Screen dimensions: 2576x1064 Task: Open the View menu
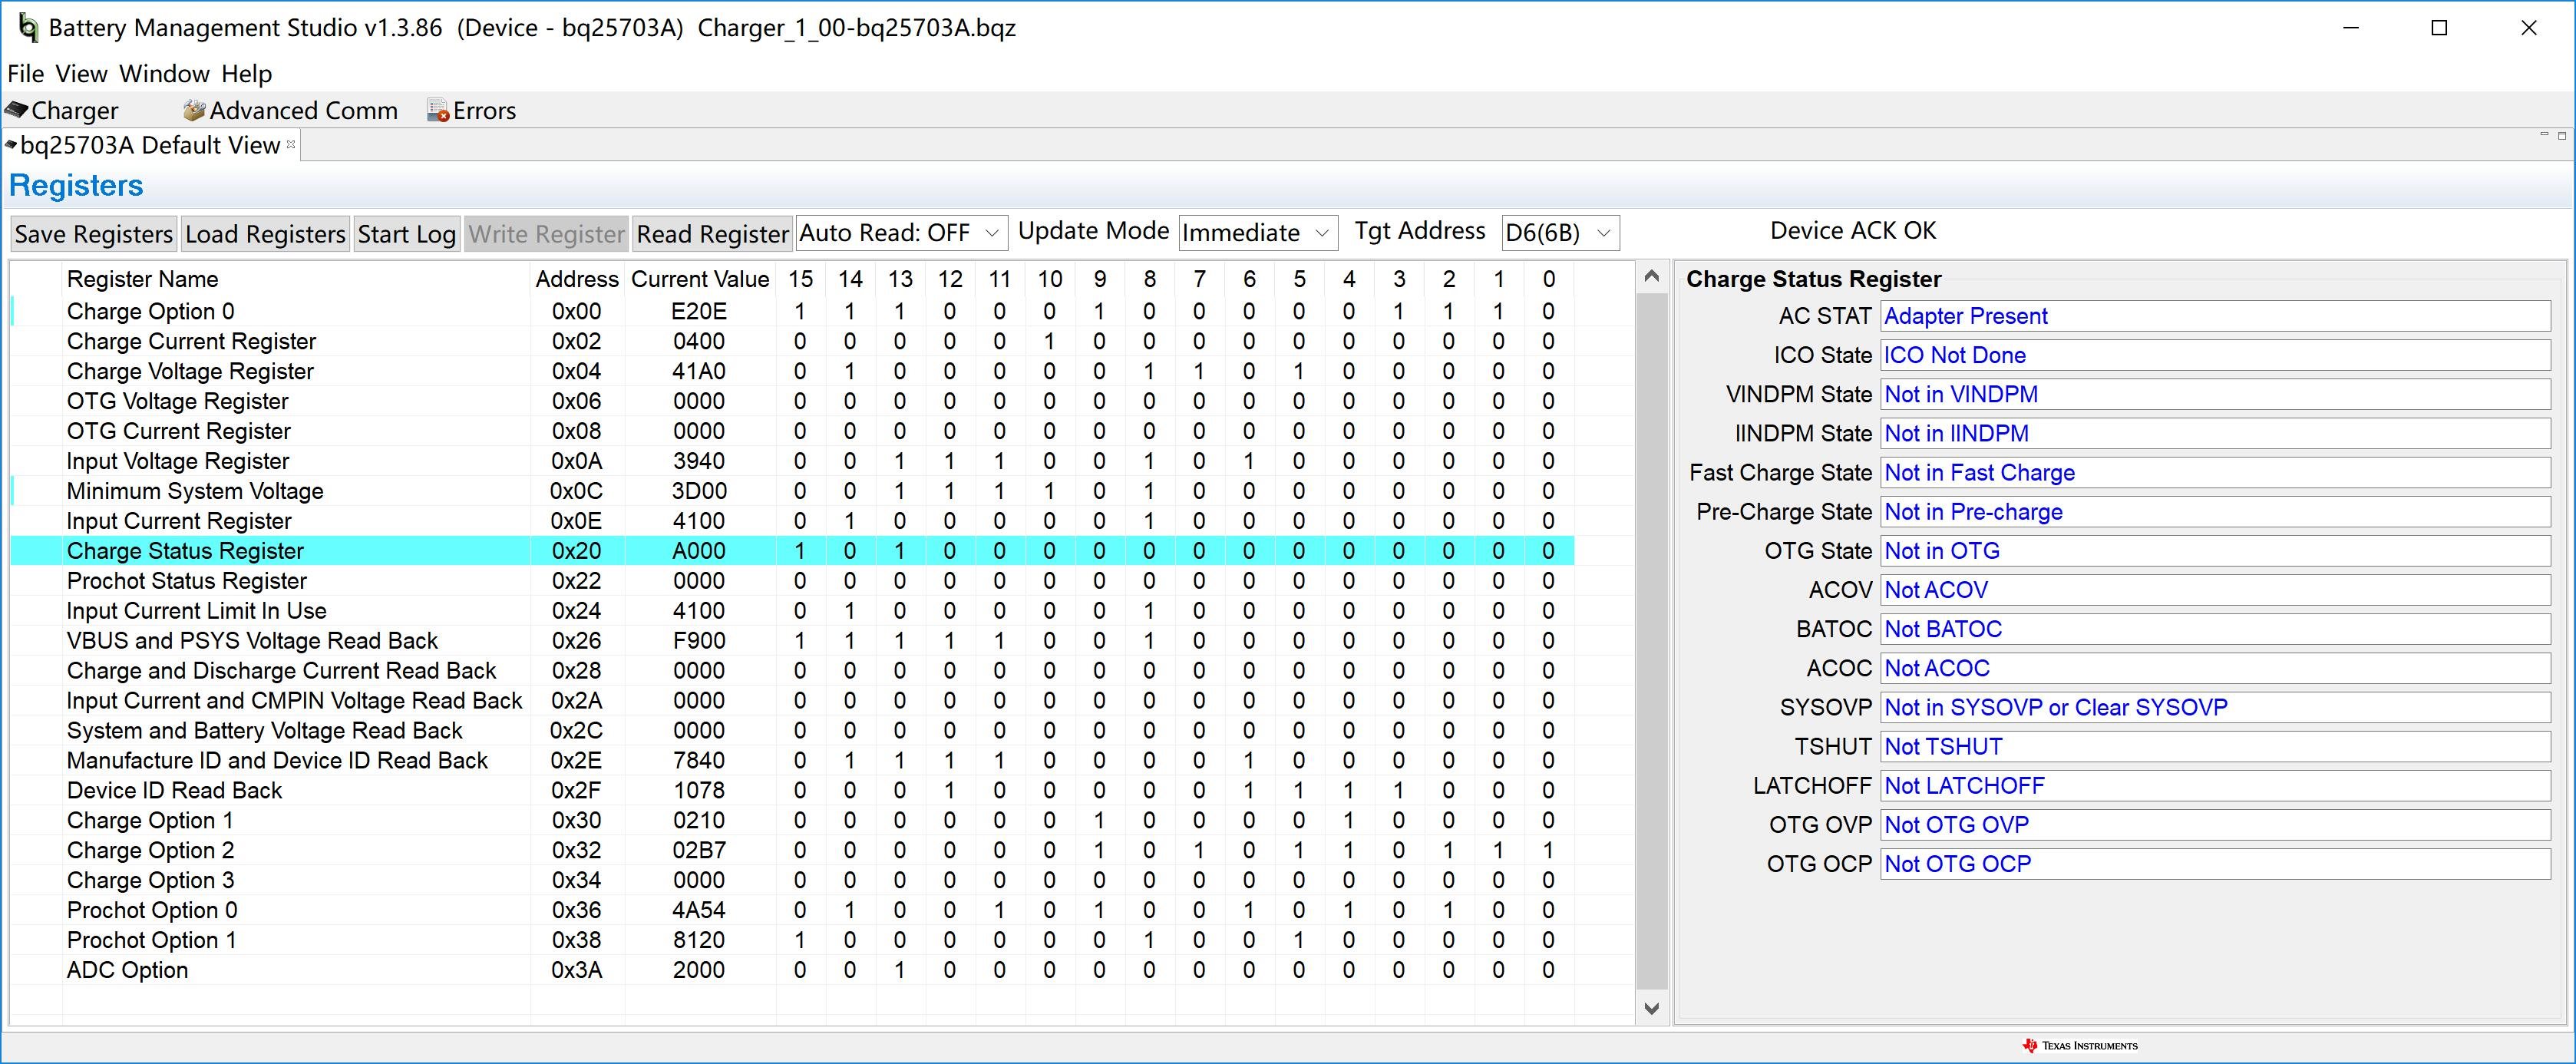(x=81, y=74)
